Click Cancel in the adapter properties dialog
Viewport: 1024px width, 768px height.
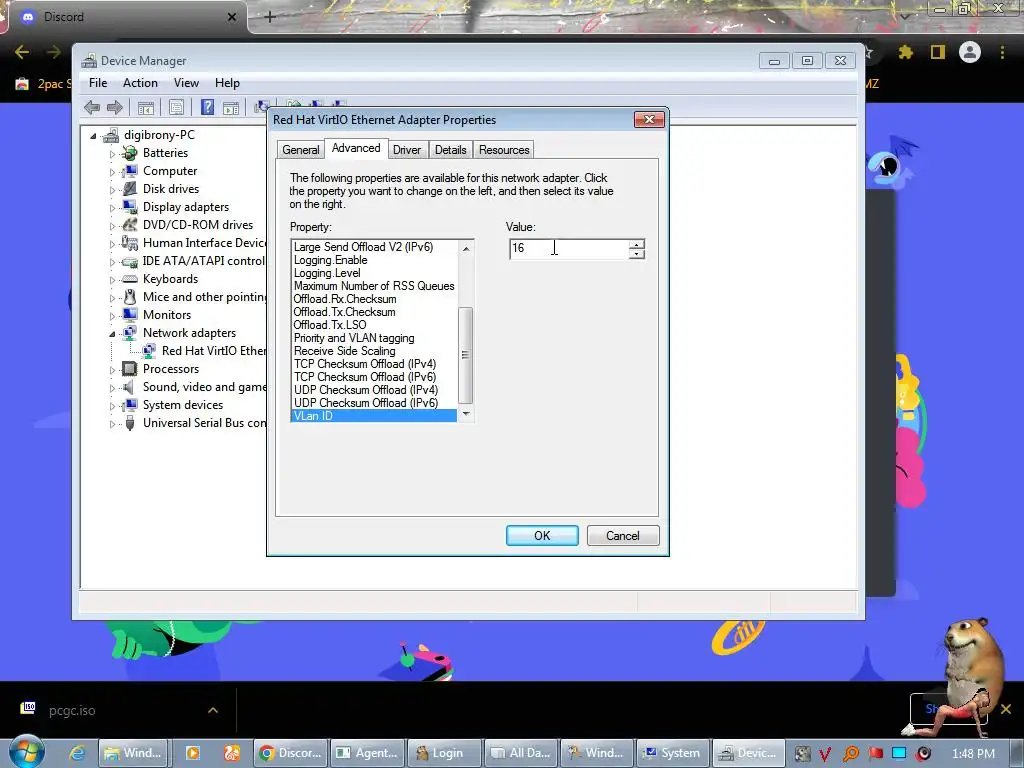pyautogui.click(x=622, y=536)
